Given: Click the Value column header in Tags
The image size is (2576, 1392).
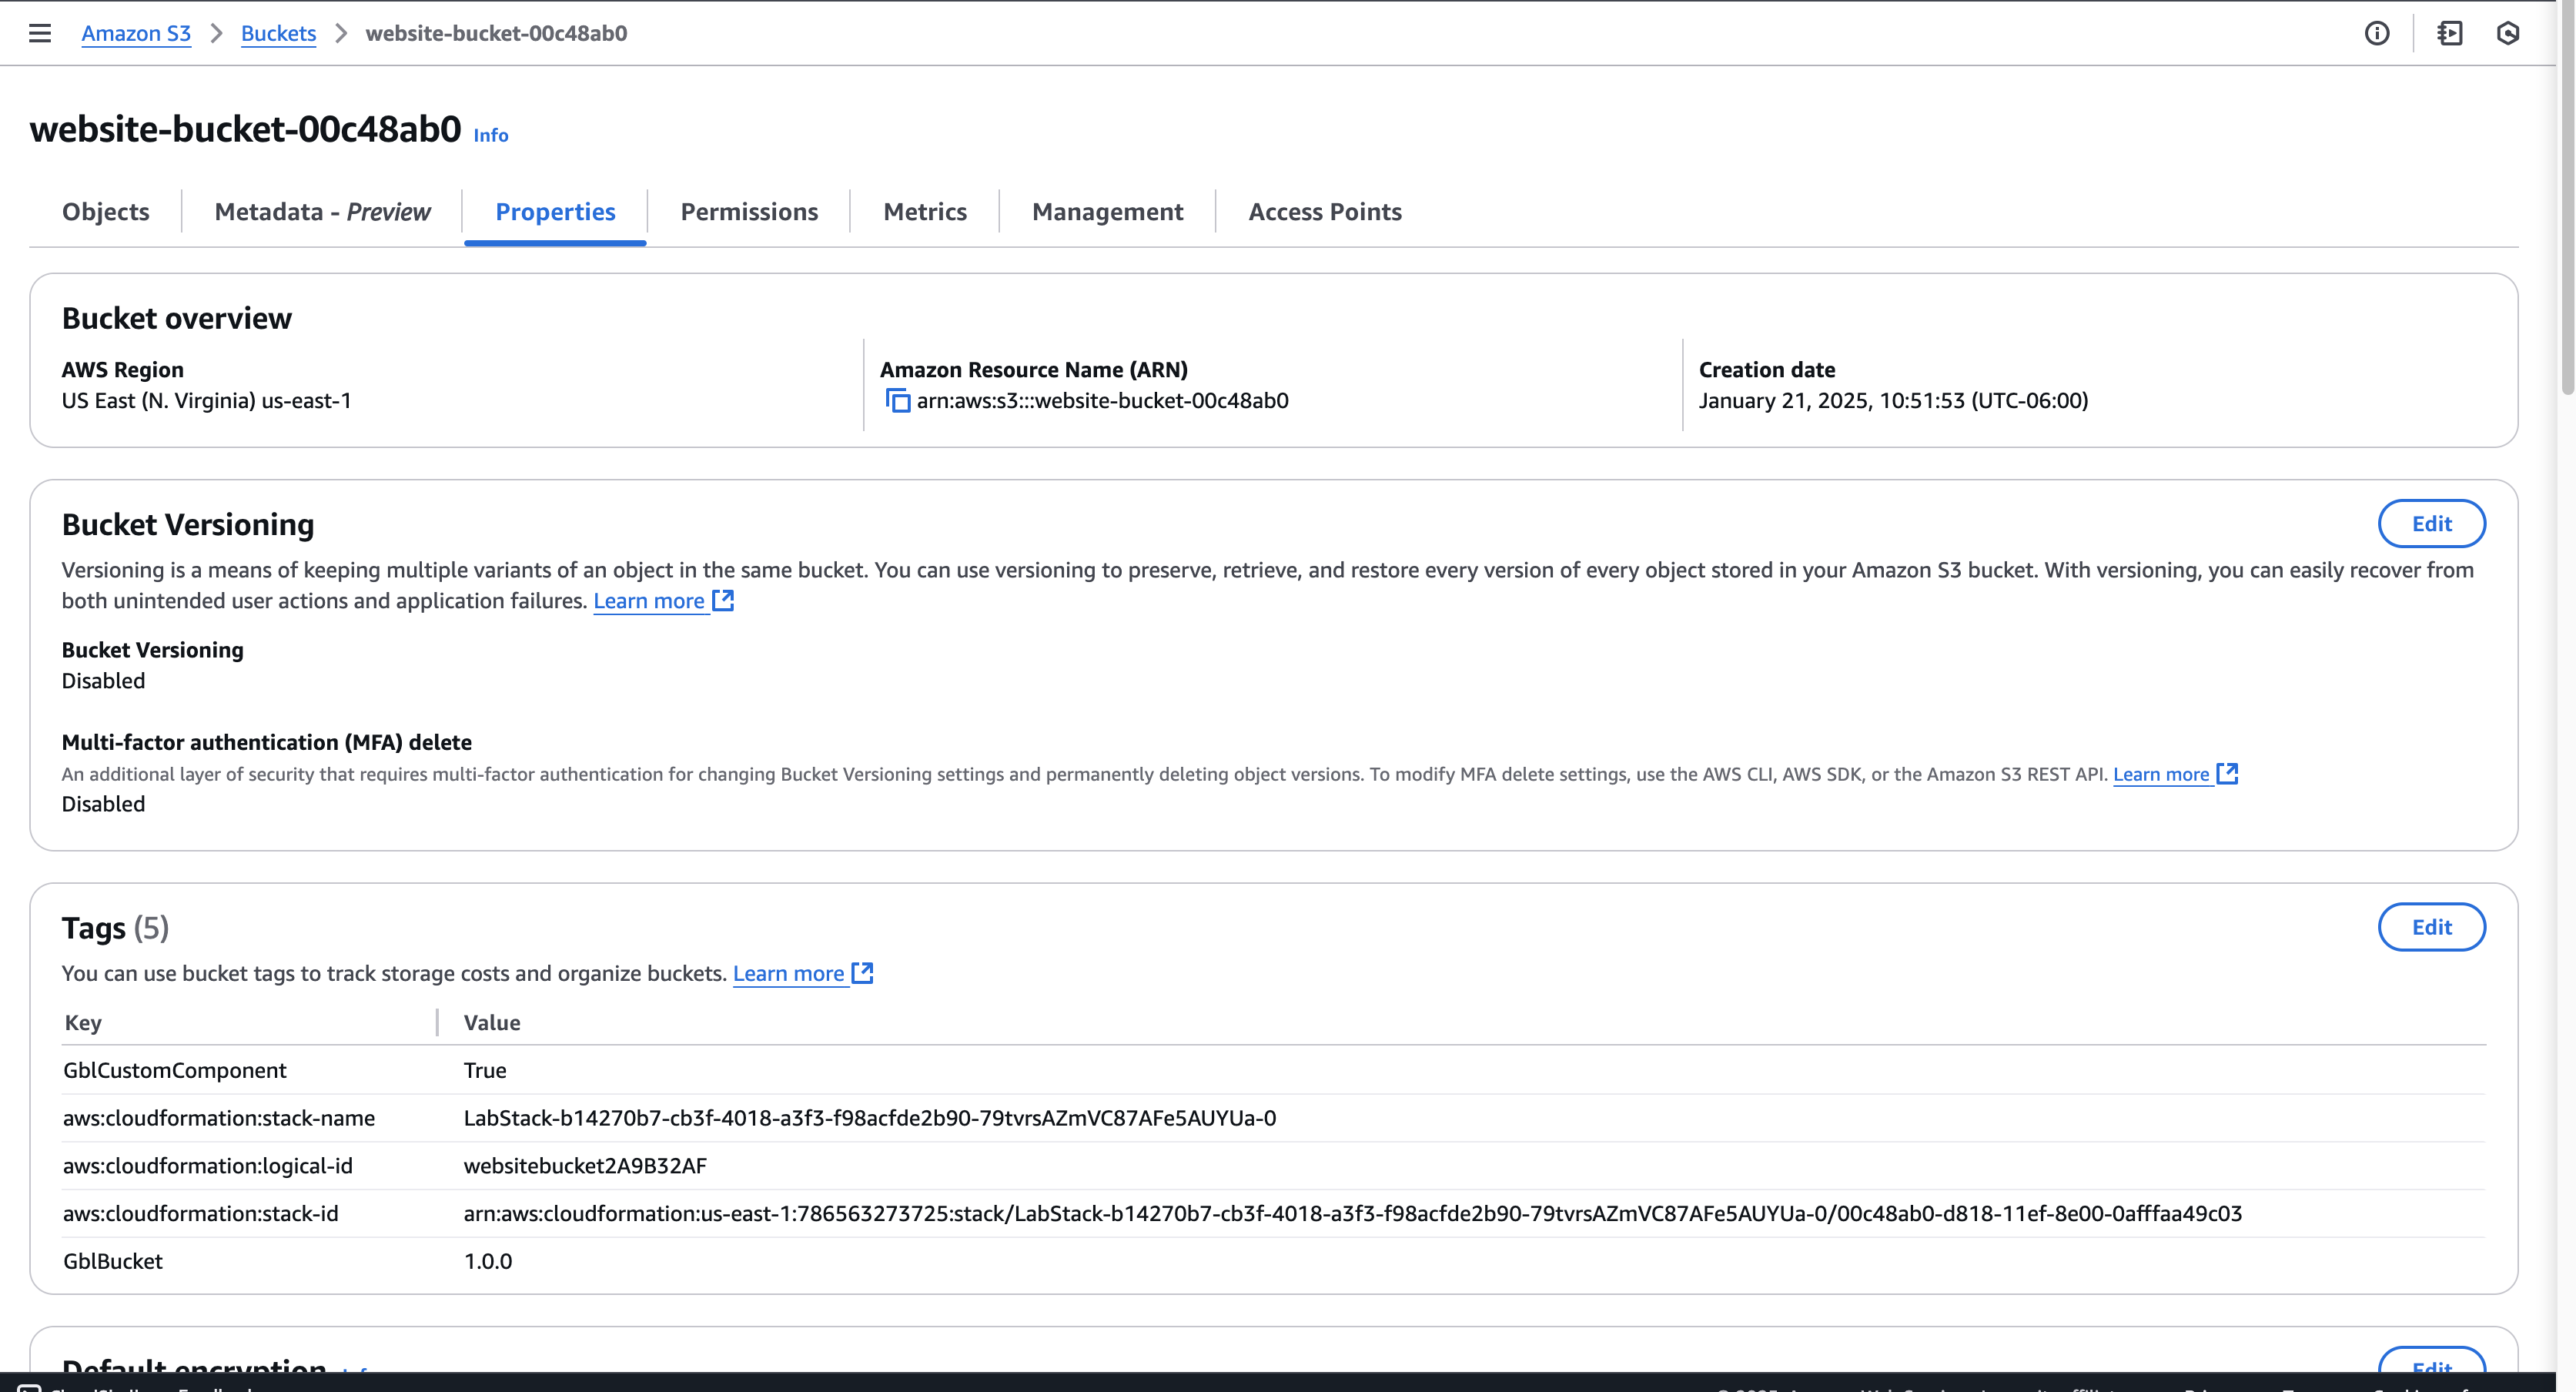Looking at the screenshot, I should point(492,1022).
